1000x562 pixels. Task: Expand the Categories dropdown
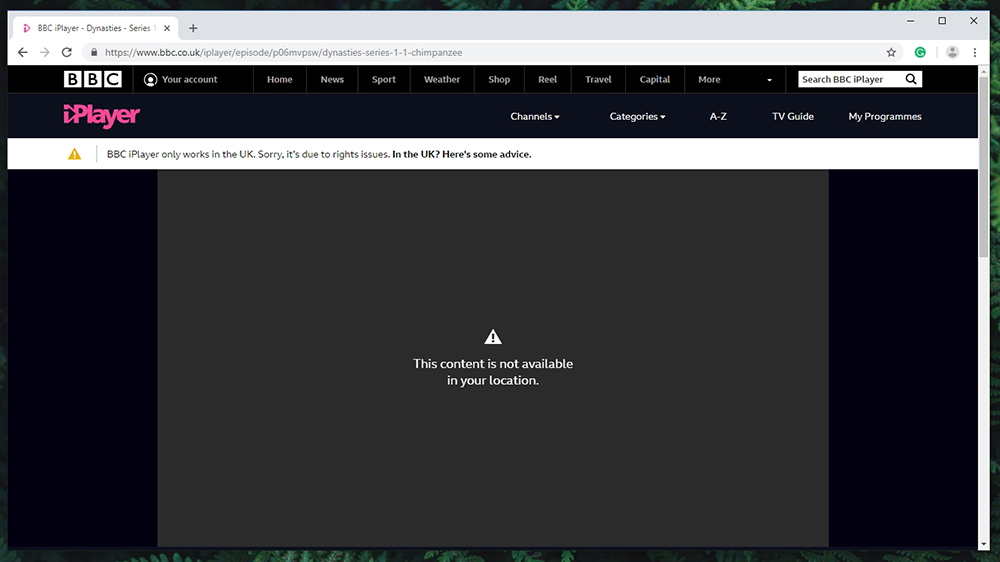pyautogui.click(x=637, y=116)
